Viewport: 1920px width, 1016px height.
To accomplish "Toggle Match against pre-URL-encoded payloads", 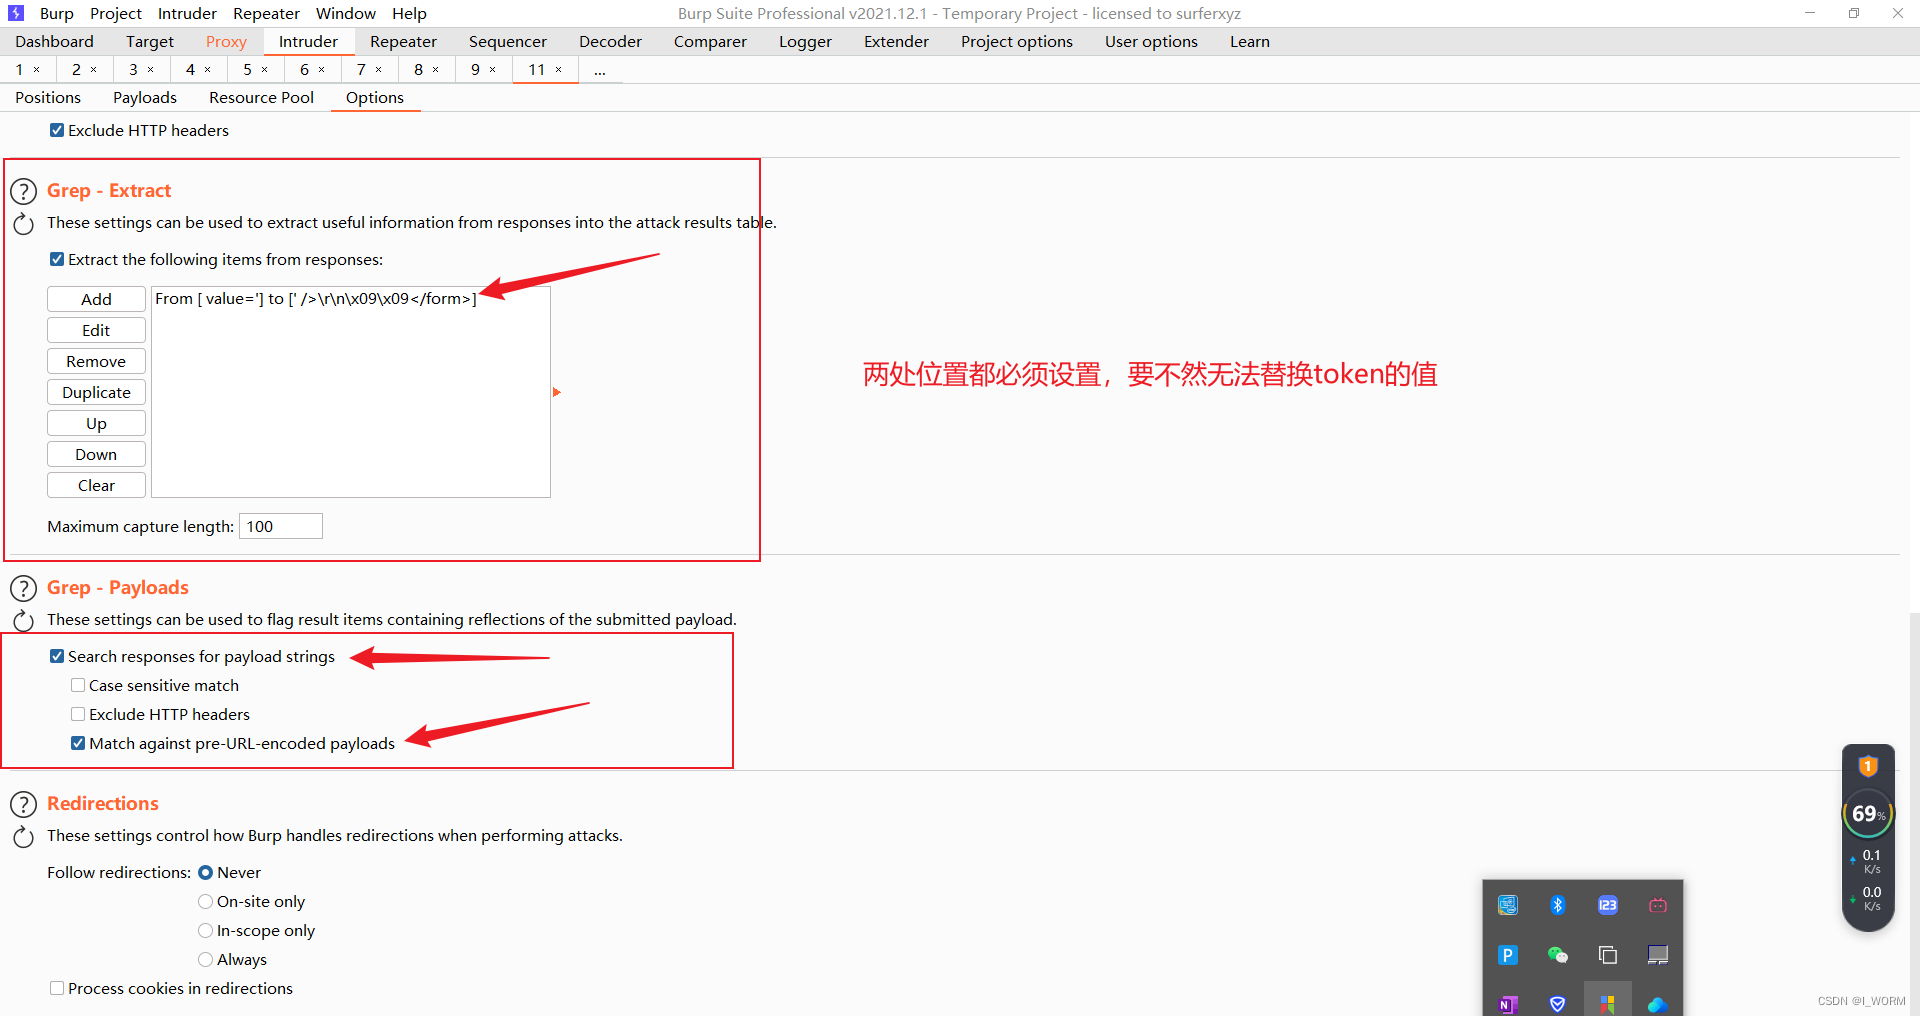I will pos(78,743).
